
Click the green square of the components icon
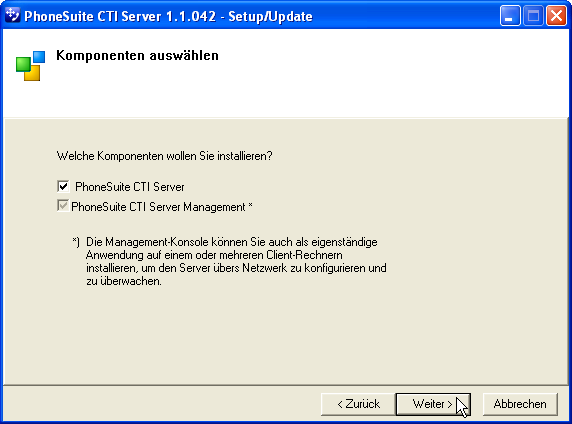pos(23,65)
